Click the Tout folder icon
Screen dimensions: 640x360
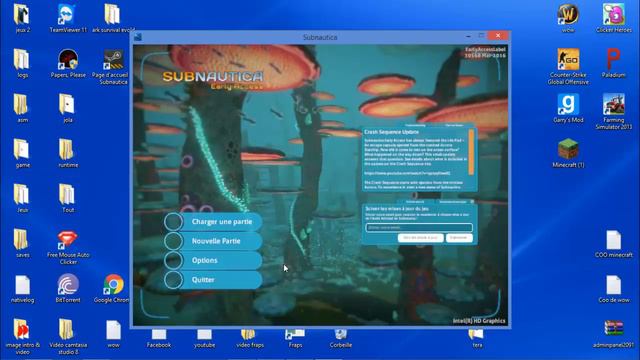point(67,194)
